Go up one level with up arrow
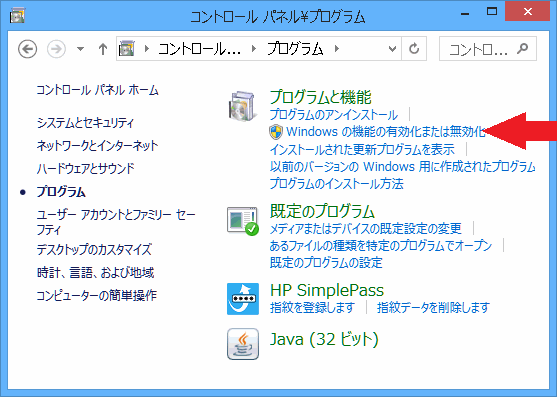 103,49
